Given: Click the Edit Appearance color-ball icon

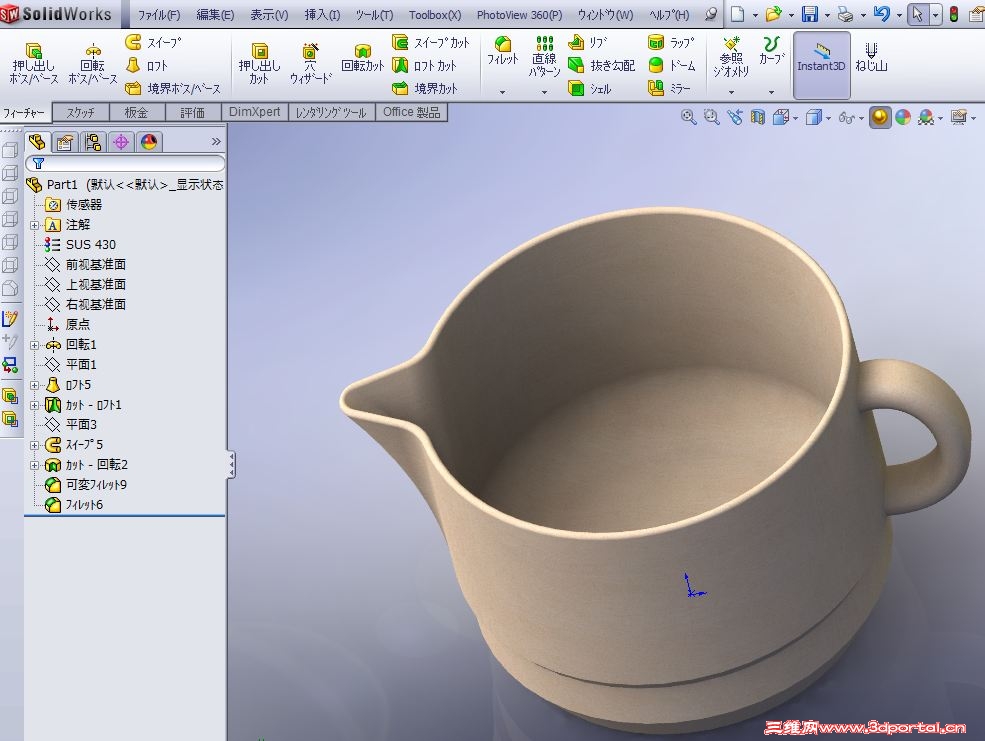Looking at the screenshot, I should [x=903, y=117].
